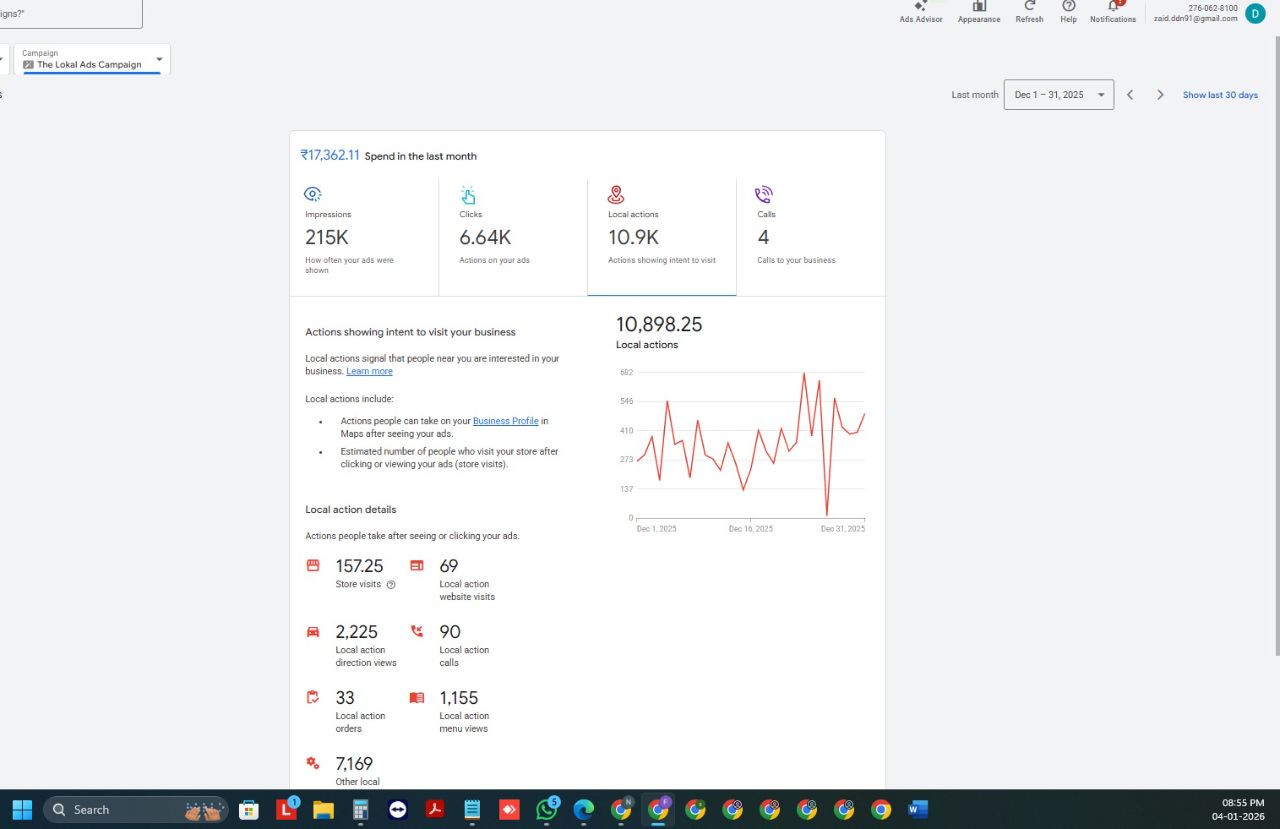Click the account avatar D
1280x829 pixels.
coord(1255,13)
